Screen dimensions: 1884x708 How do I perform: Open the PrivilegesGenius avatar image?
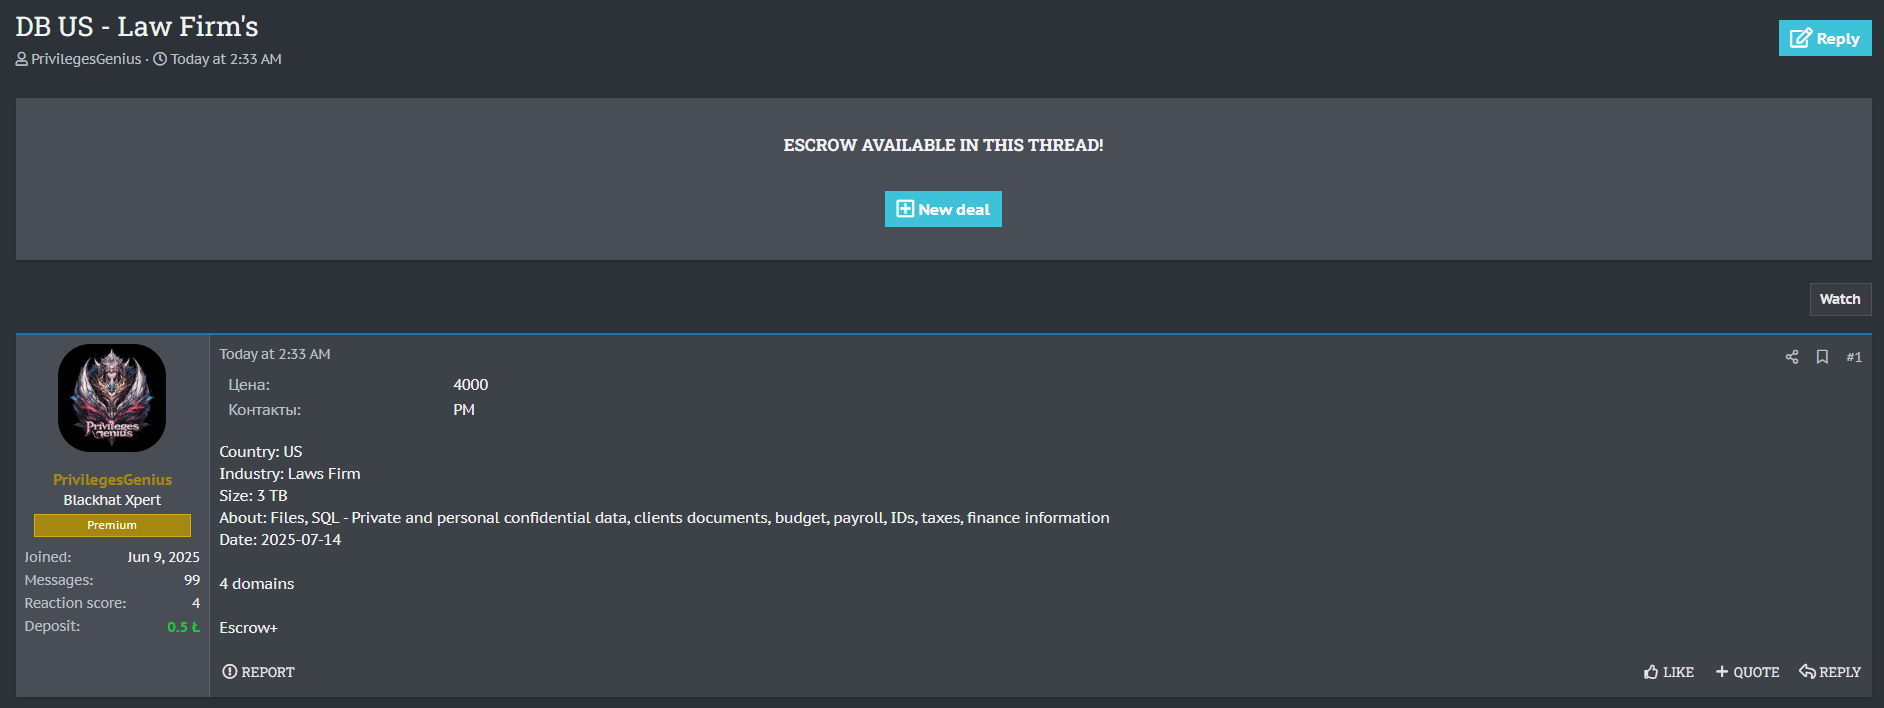pyautogui.click(x=112, y=398)
